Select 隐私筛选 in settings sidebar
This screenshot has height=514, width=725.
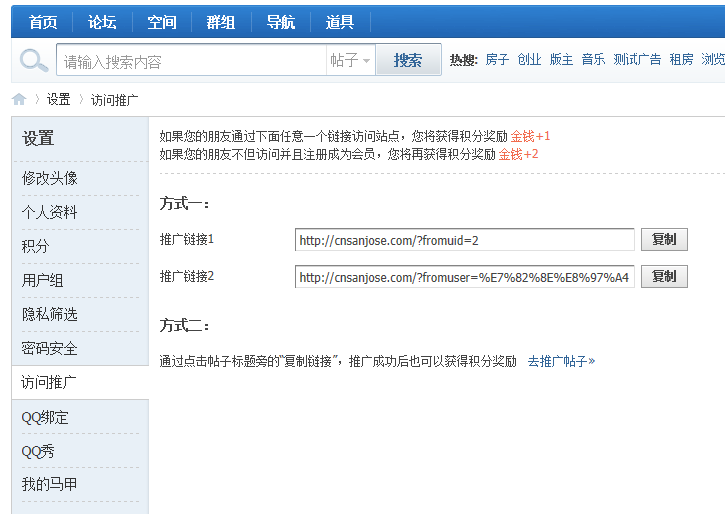pyautogui.click(x=49, y=315)
